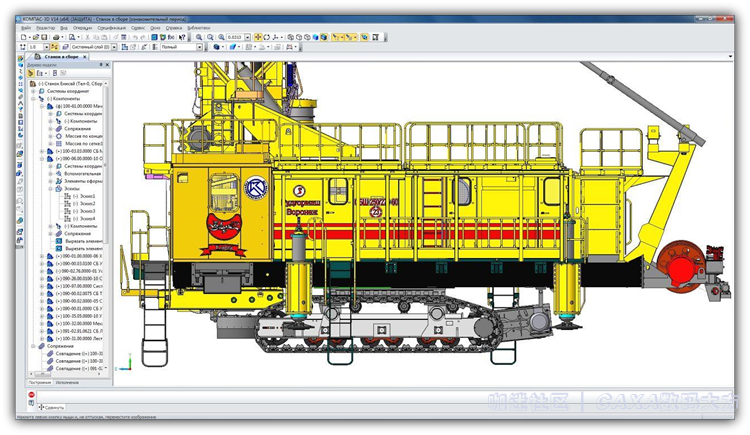Switch to the Построение tab
Viewport: 750px width, 435px height.
click(40, 382)
